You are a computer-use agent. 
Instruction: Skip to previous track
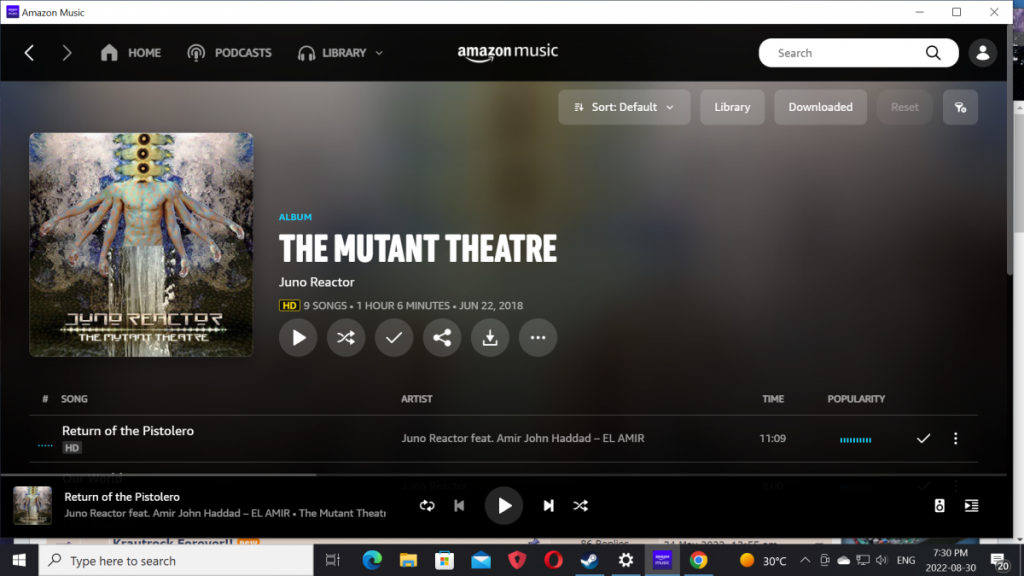[x=459, y=505]
